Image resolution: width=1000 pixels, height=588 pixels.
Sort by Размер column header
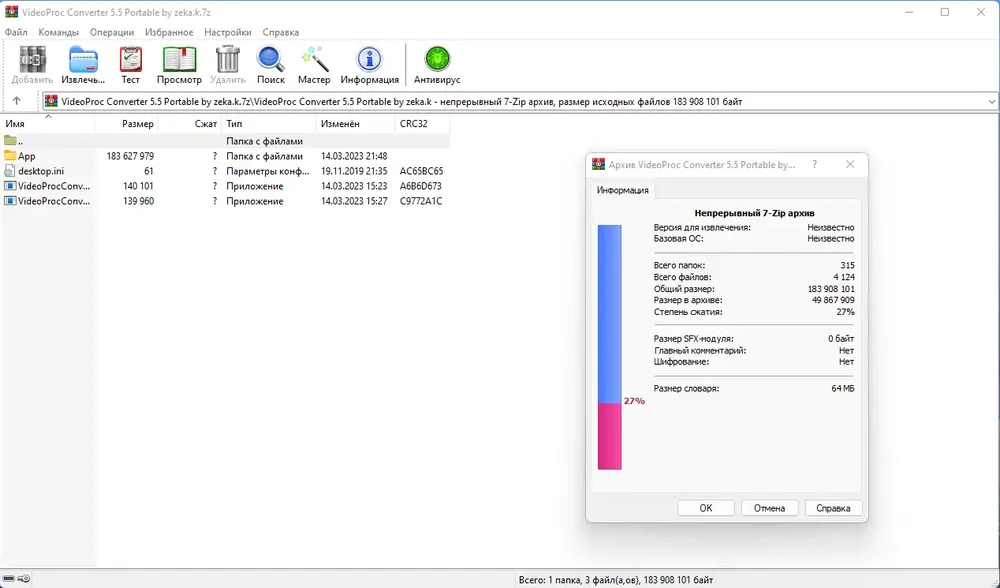[x=126, y=124]
